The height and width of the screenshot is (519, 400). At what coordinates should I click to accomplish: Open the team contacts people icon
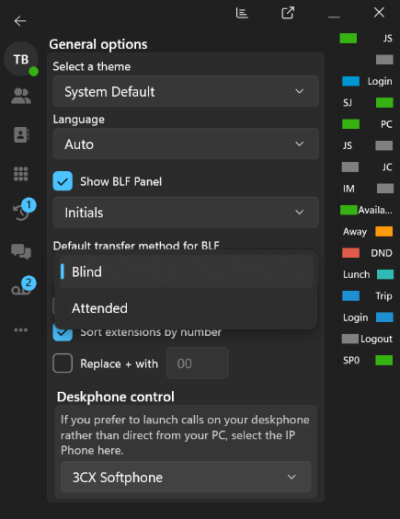(x=21, y=96)
